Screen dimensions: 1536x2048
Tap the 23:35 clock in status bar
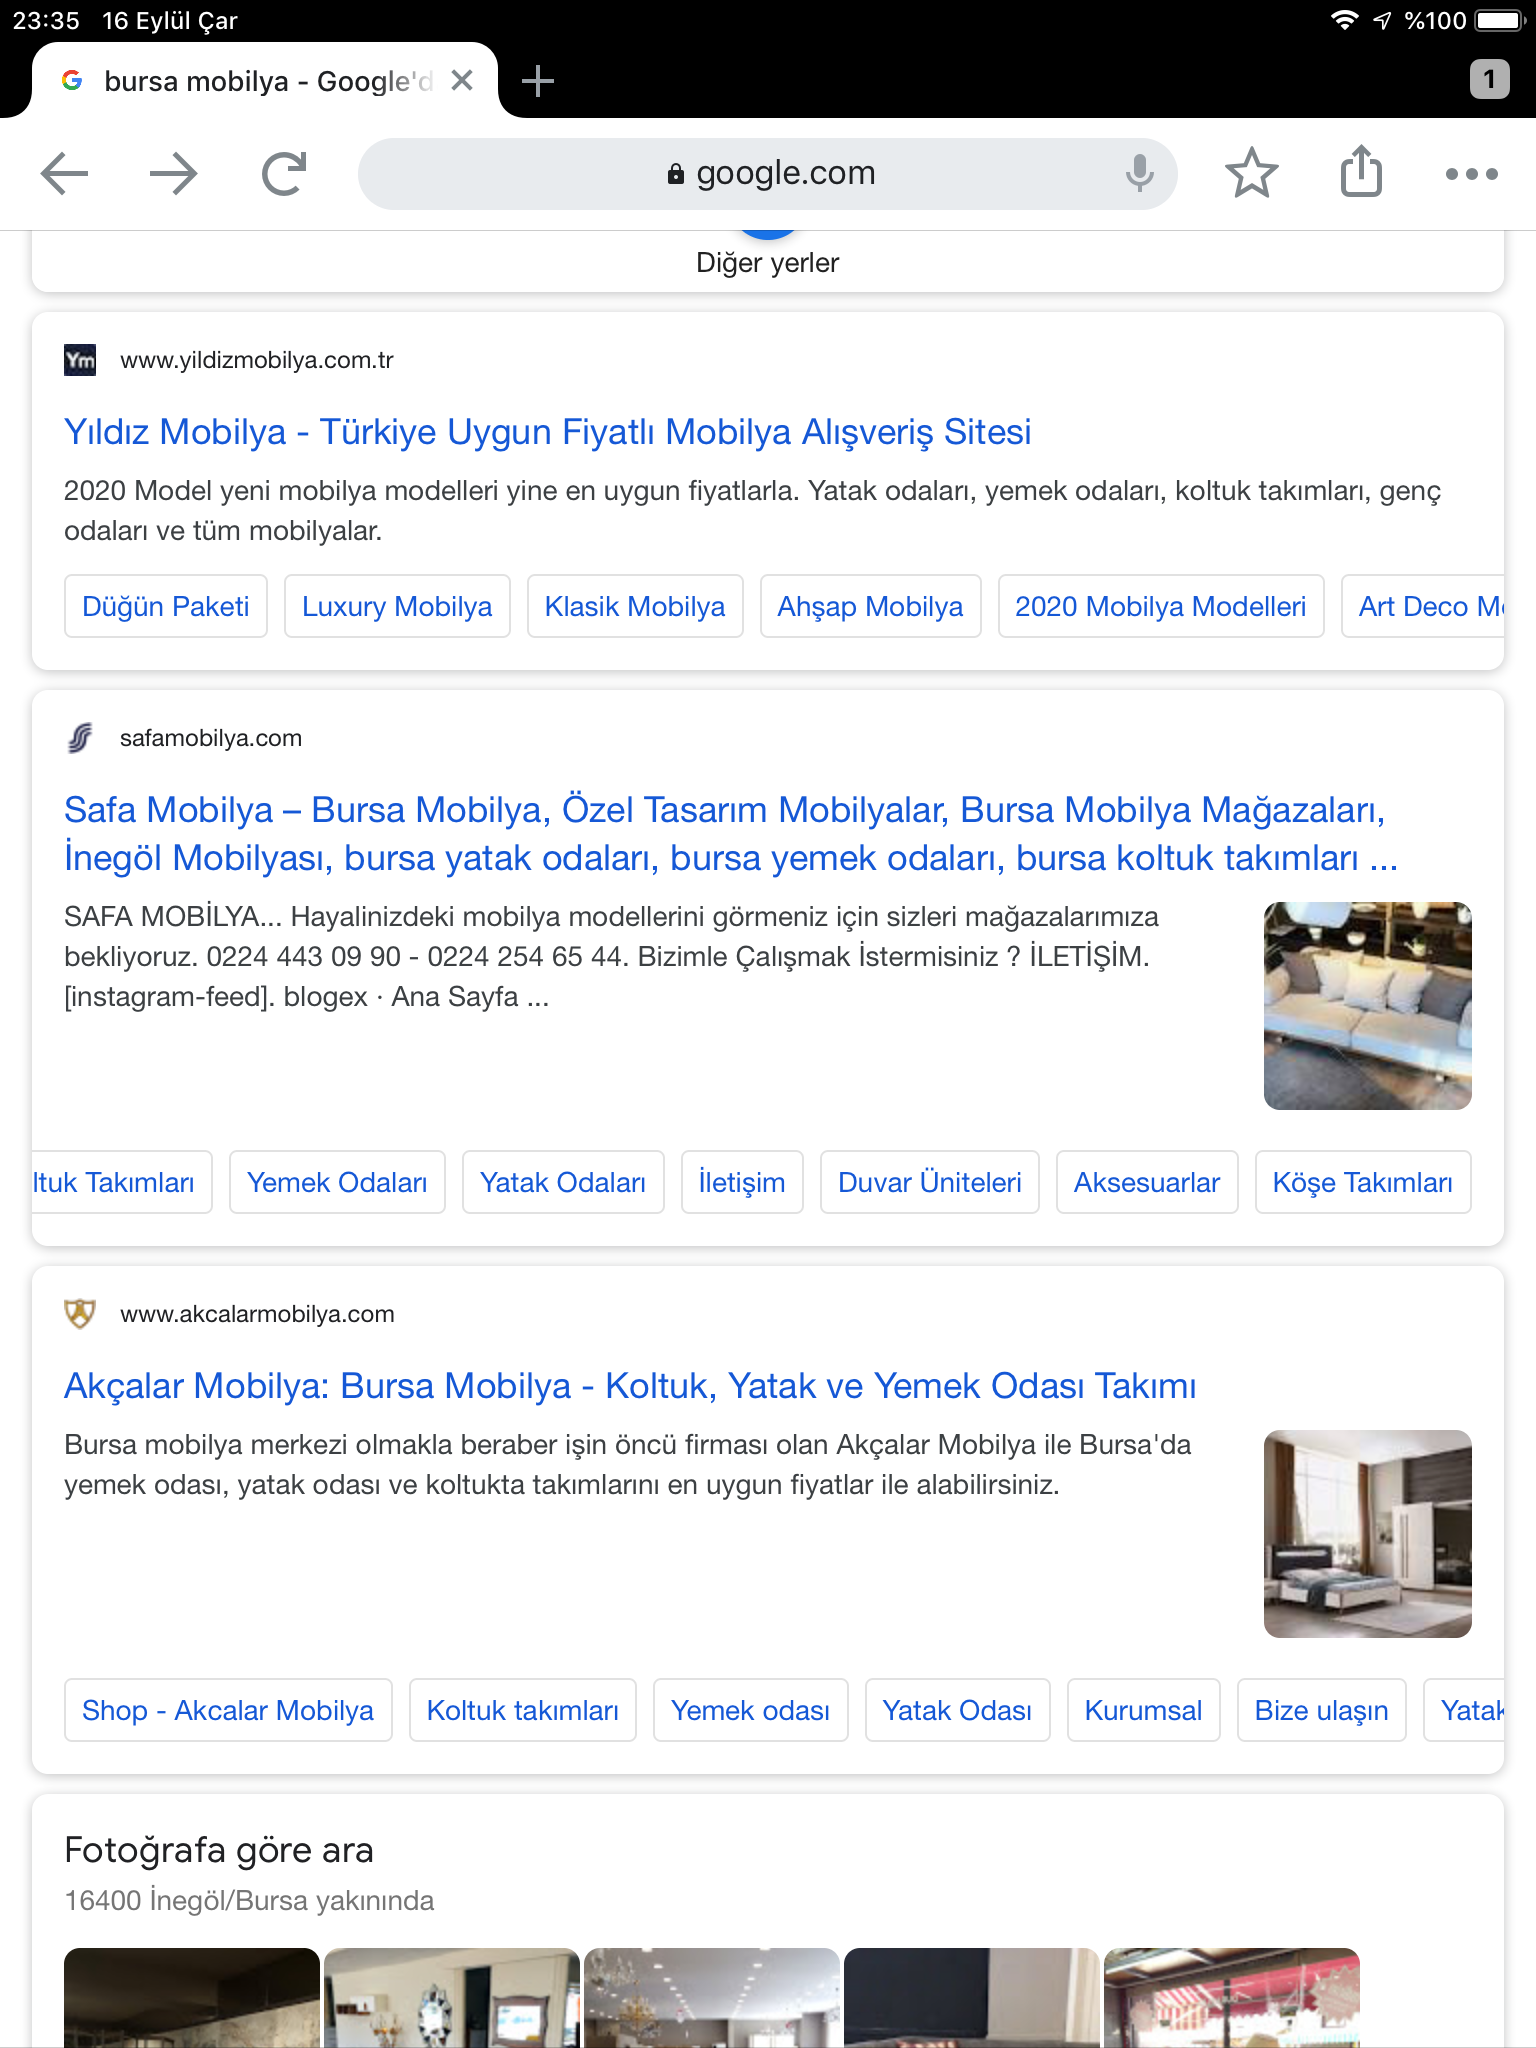(x=46, y=20)
